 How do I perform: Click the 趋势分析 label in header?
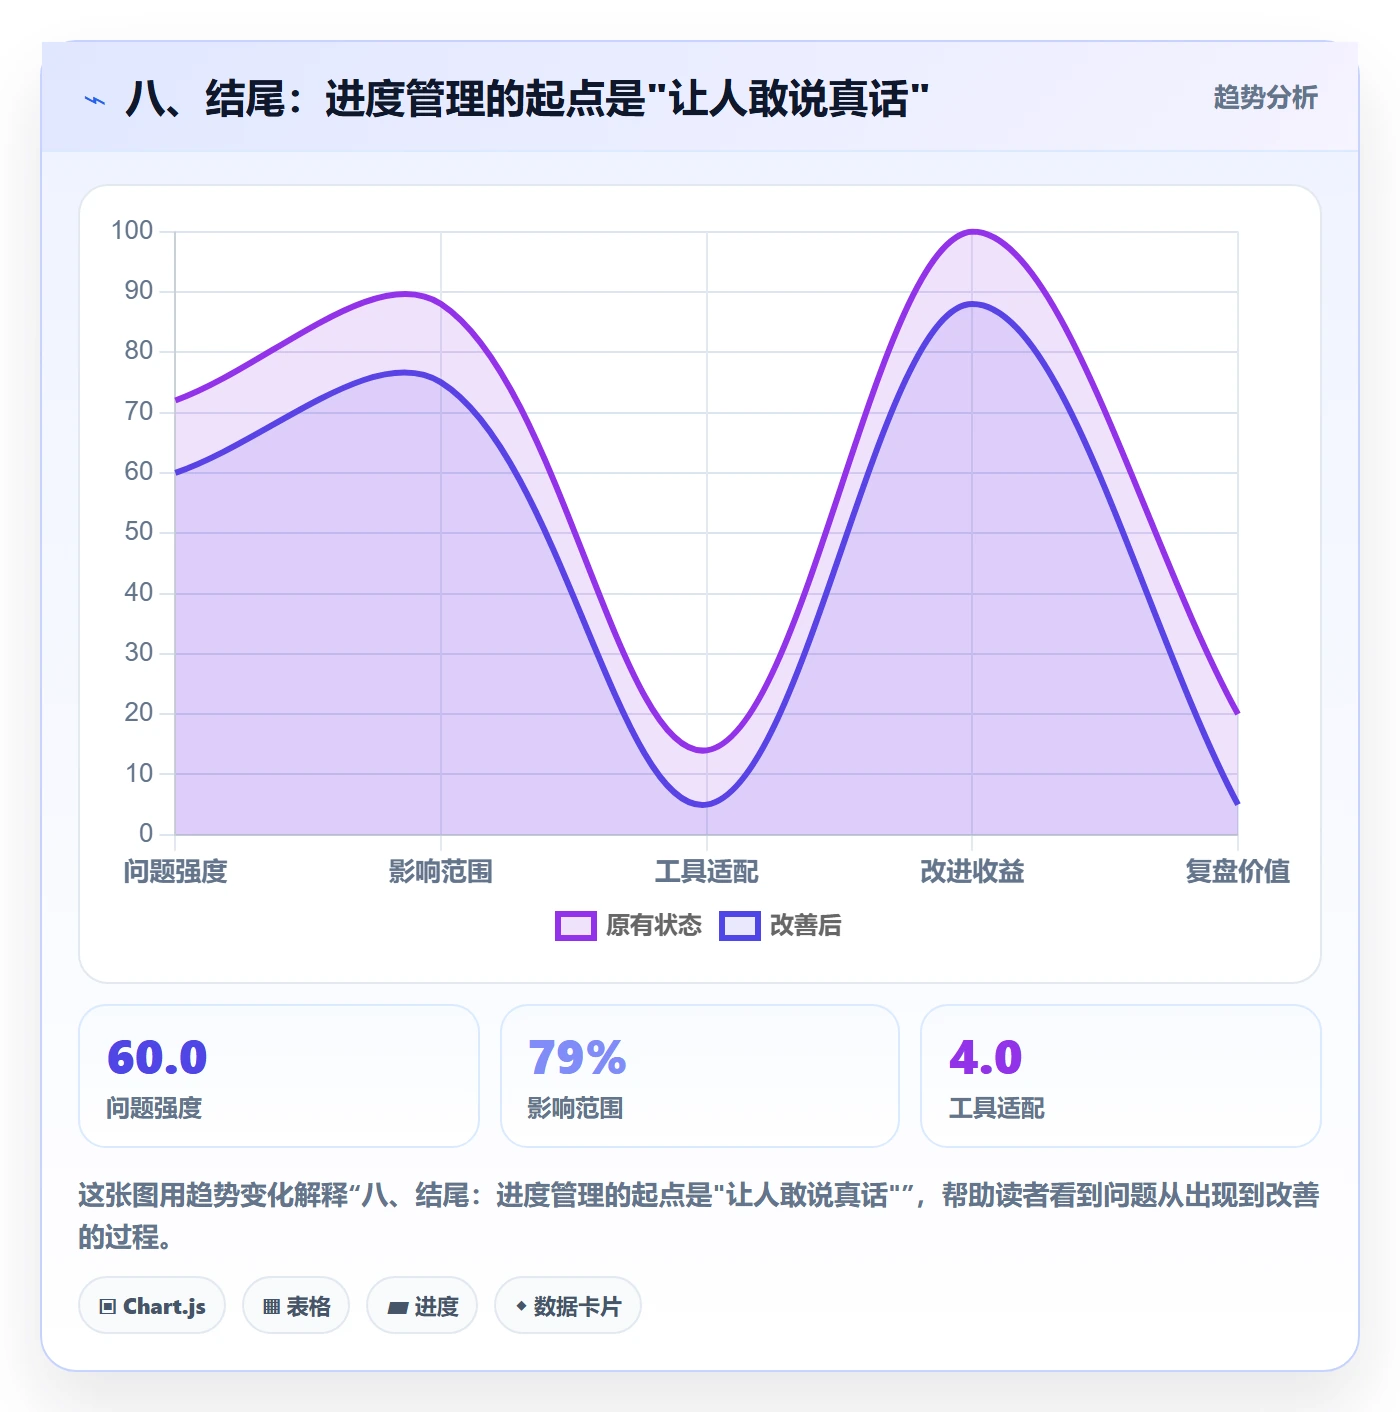[1265, 97]
